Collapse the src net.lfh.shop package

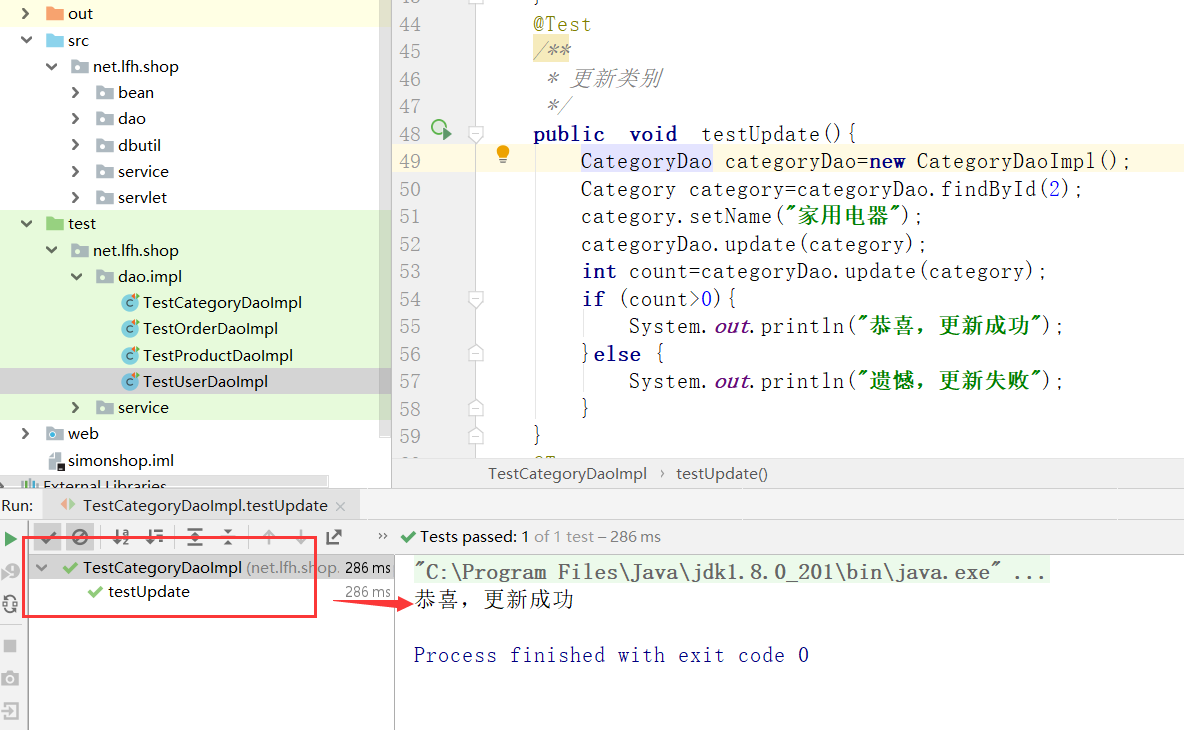pos(51,66)
